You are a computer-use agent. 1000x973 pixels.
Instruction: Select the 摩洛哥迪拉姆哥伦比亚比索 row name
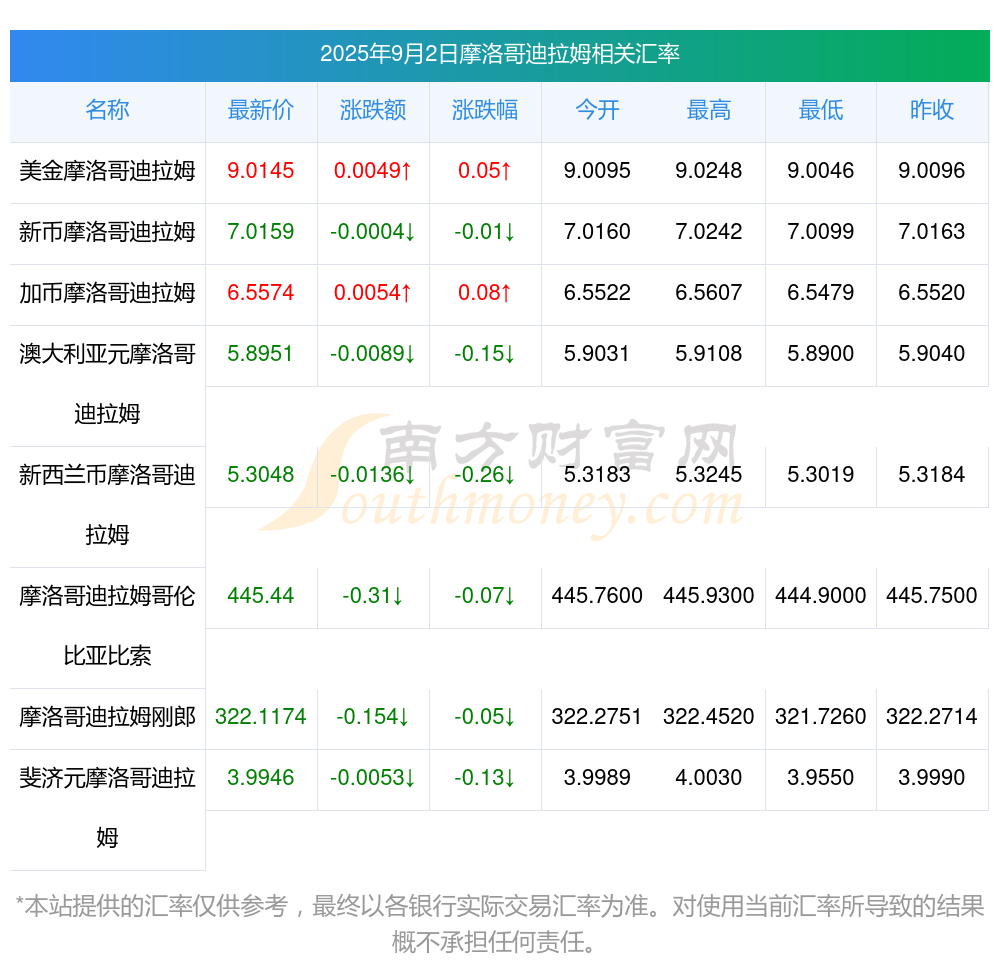(107, 626)
